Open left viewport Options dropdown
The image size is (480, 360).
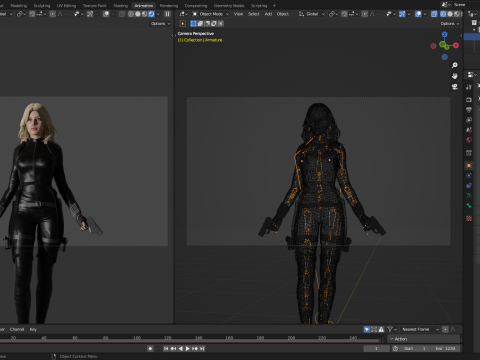pyautogui.click(x=160, y=24)
